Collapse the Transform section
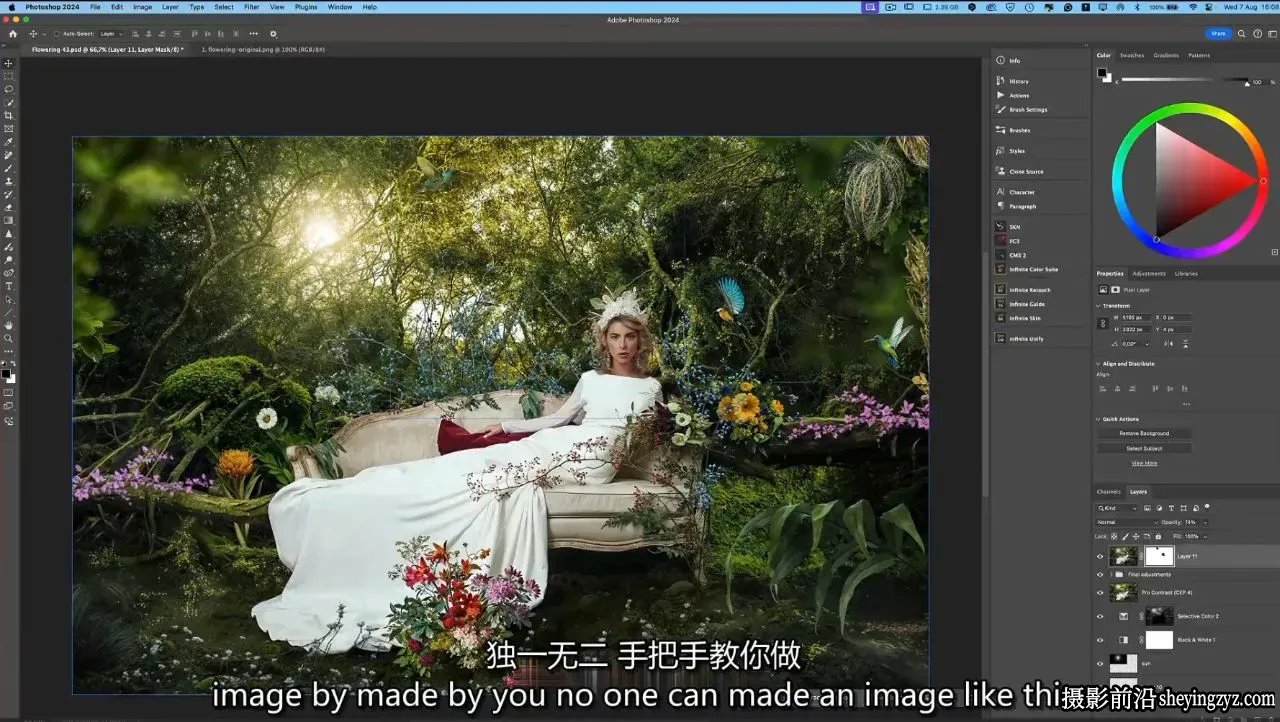 (1099, 306)
